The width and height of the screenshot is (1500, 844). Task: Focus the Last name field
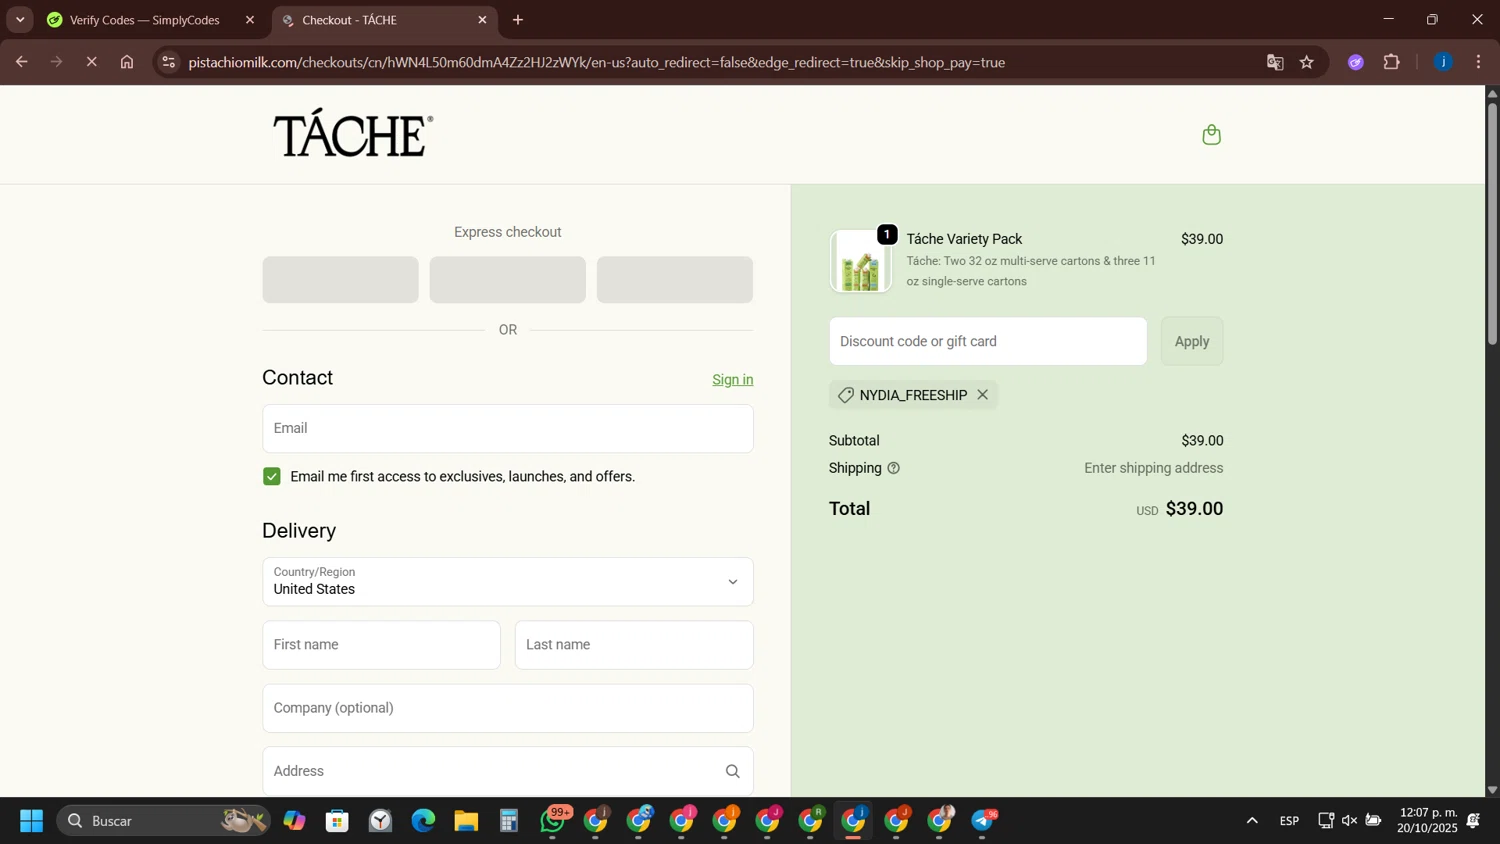(x=634, y=645)
